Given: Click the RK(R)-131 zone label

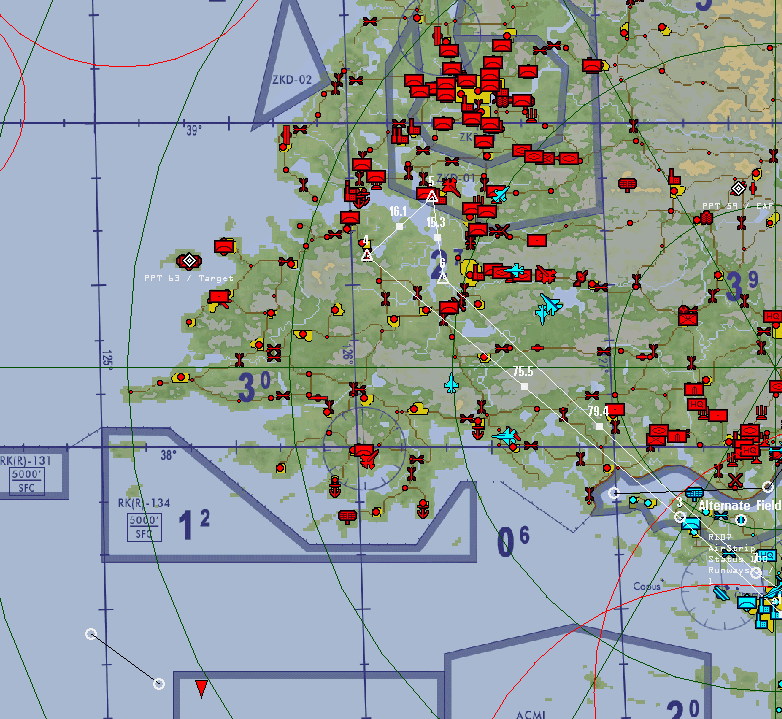Looking at the screenshot, I should 25,461.
